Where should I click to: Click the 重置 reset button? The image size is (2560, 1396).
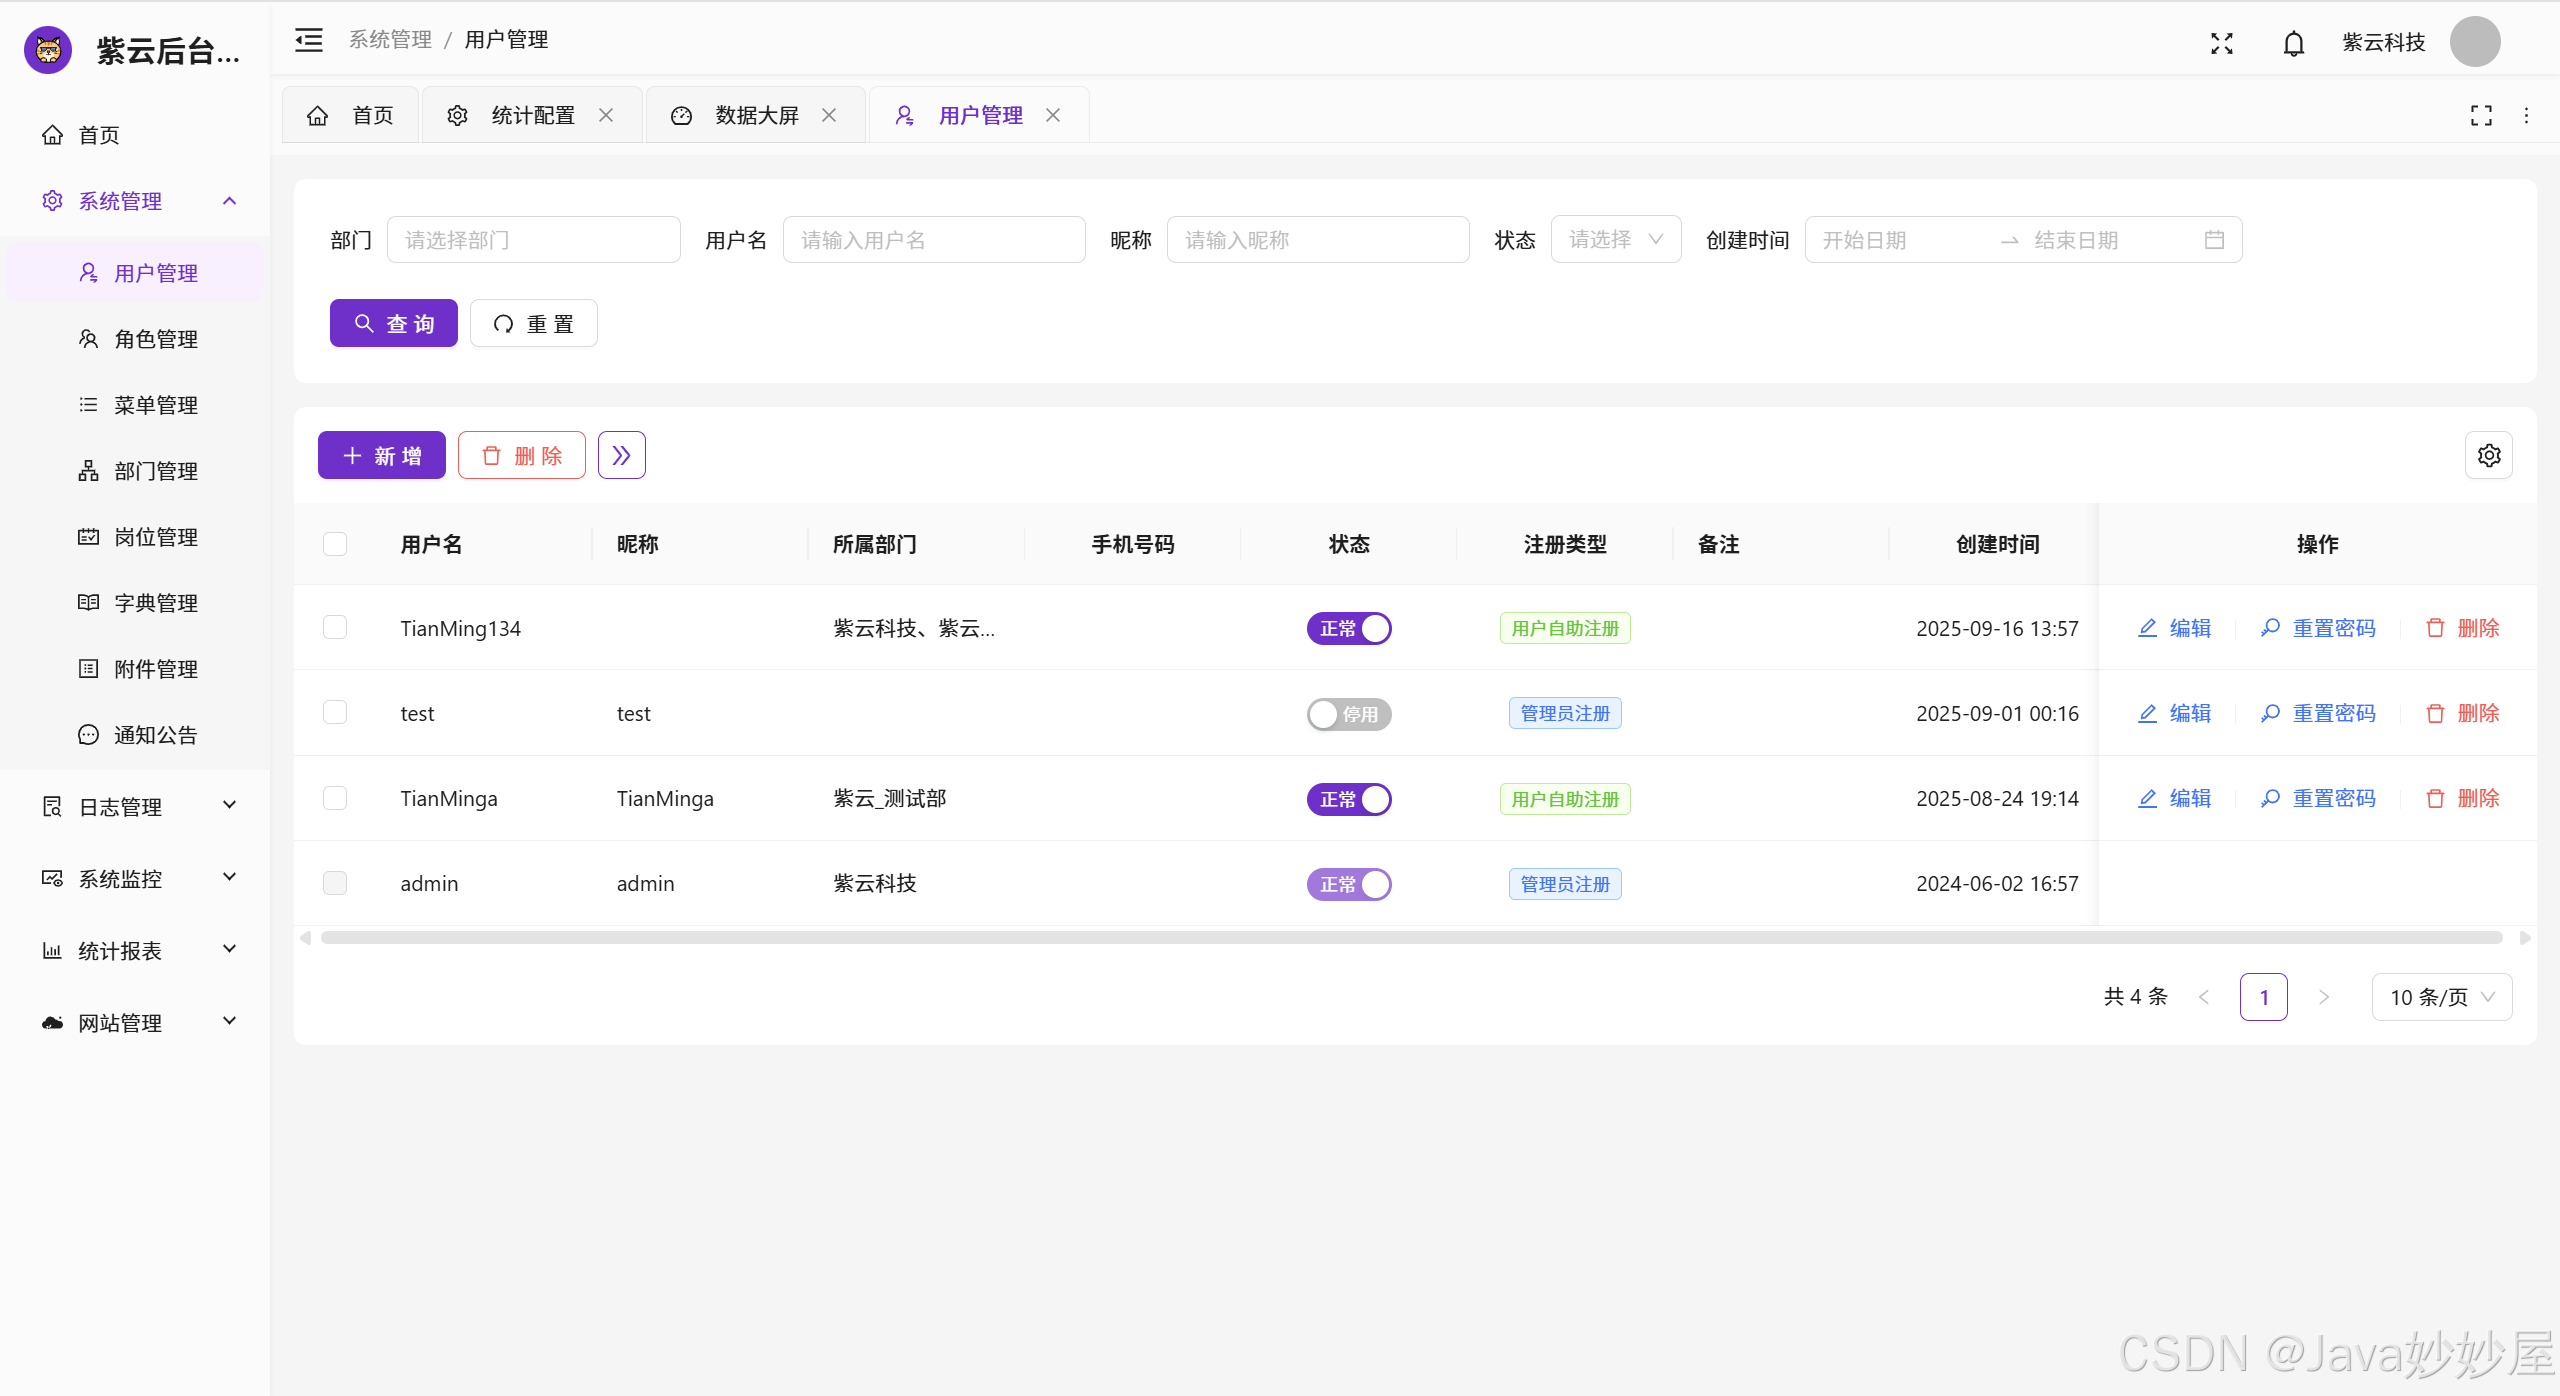534,323
